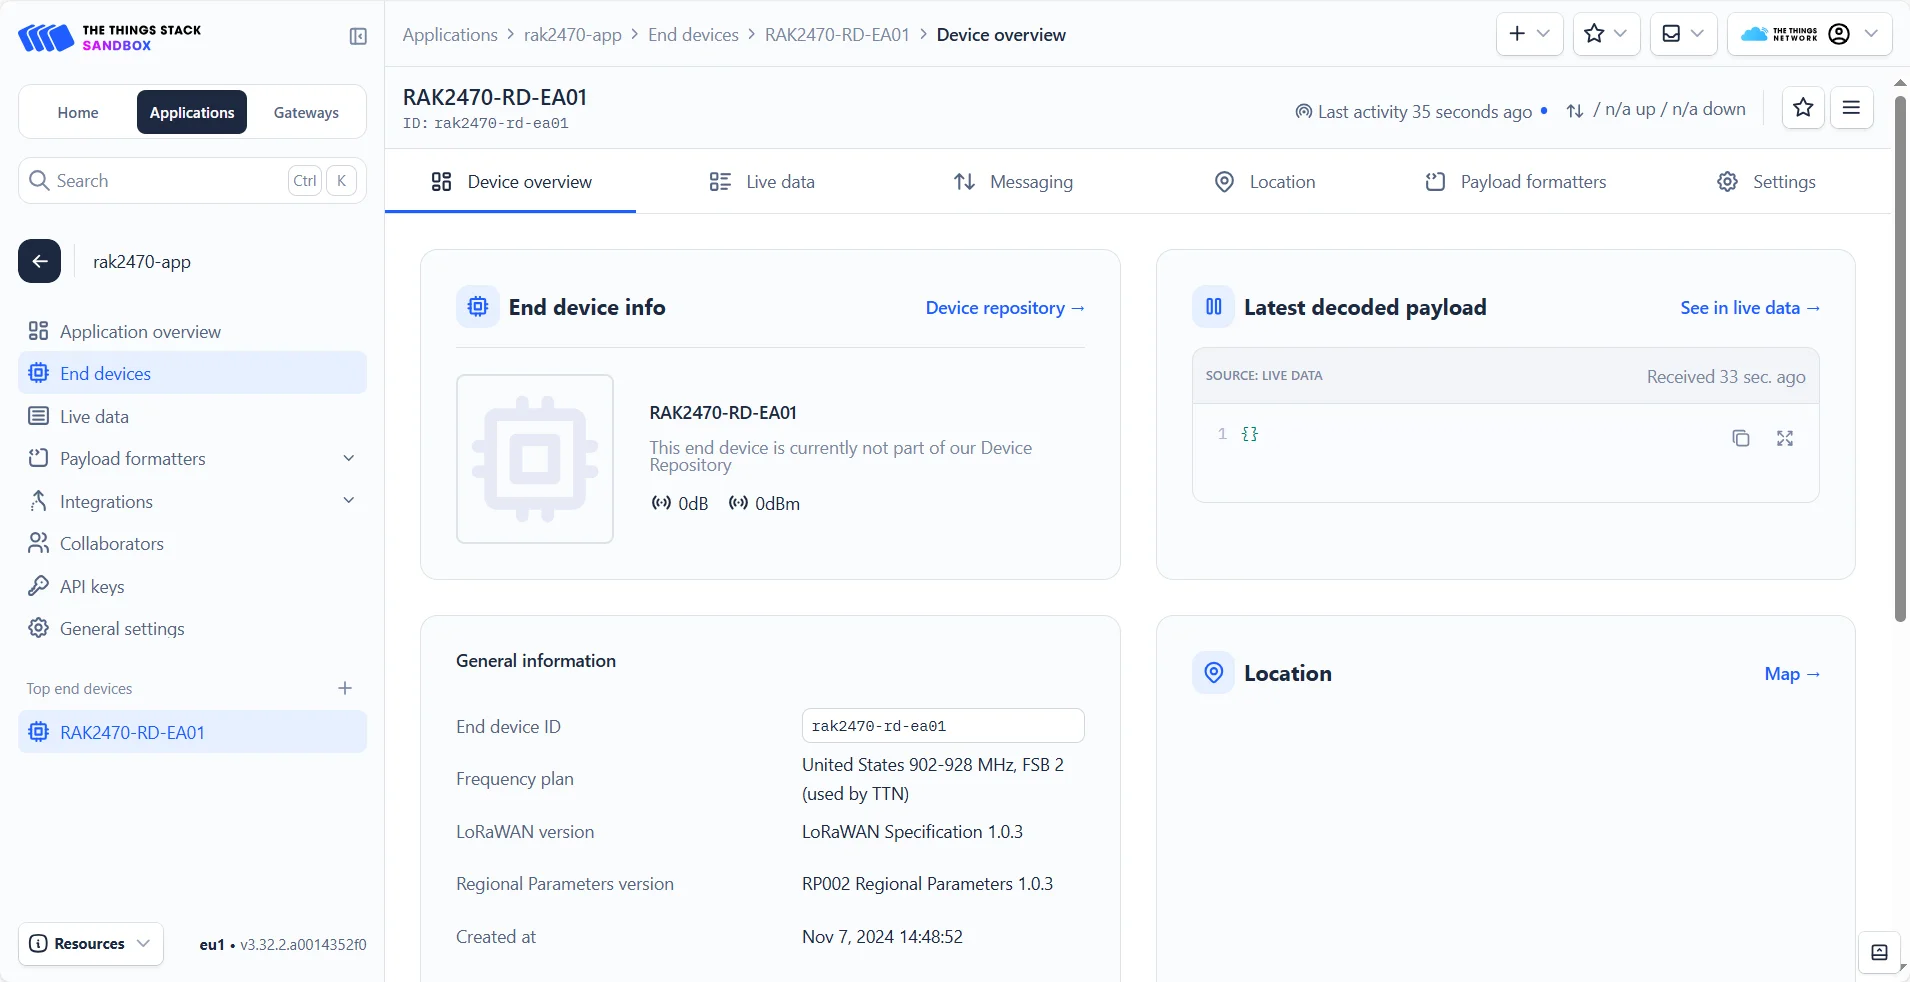Expand Integrations in the sidebar

[x=192, y=502]
